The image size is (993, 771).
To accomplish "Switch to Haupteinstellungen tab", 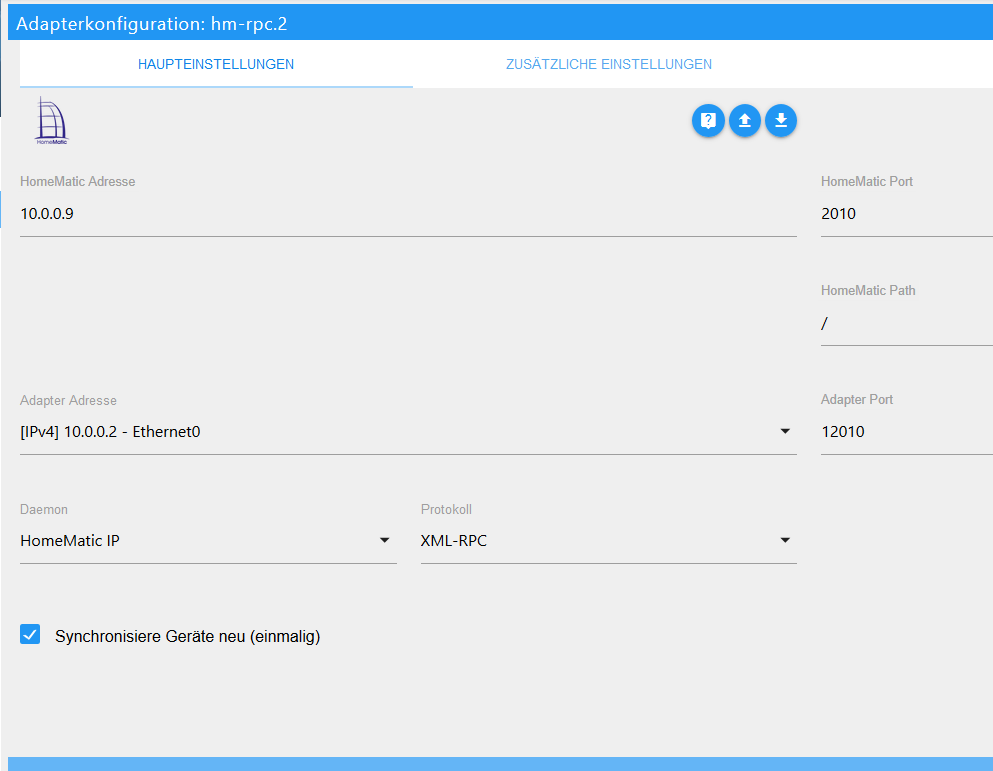I will click(x=216, y=64).
